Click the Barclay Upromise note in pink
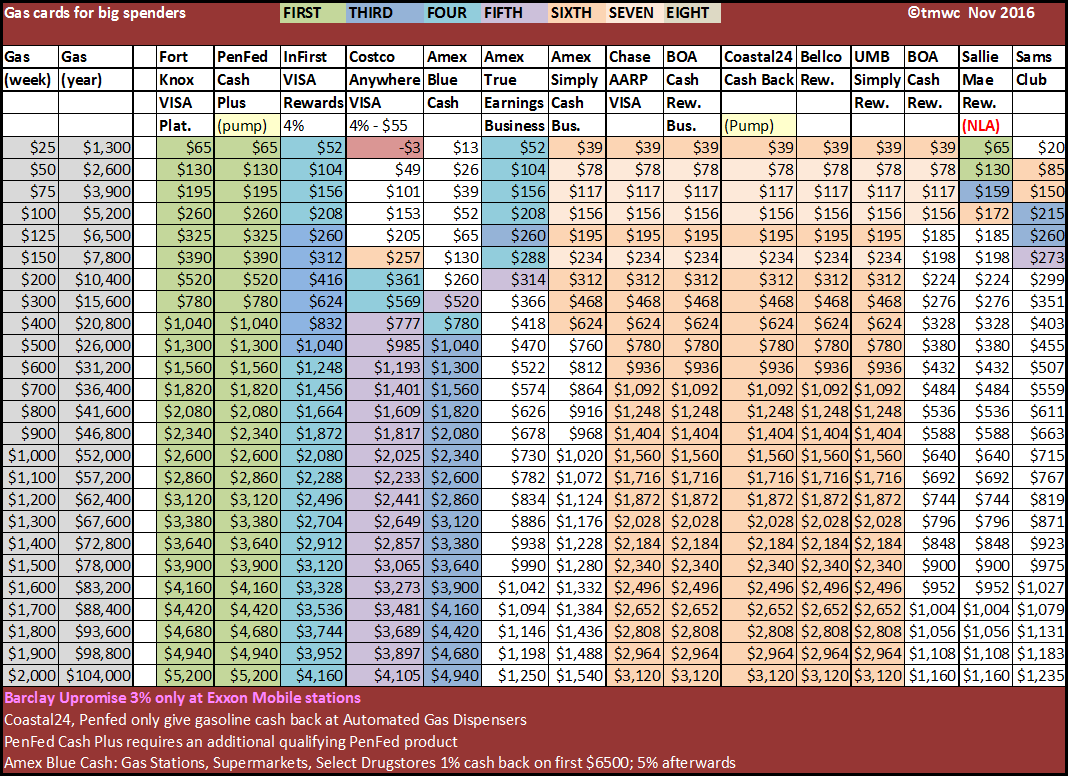This screenshot has width=1068, height=776. [183, 697]
